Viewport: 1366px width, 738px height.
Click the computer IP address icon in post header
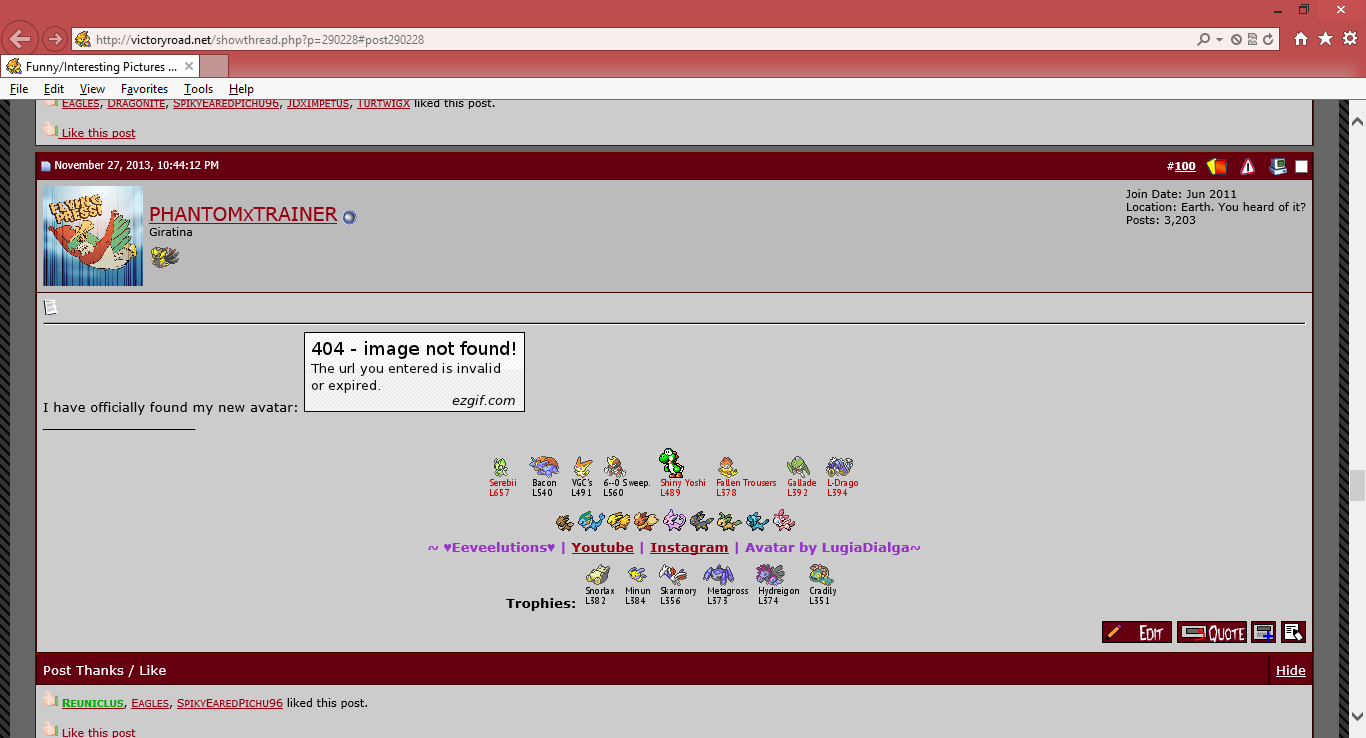1278,166
